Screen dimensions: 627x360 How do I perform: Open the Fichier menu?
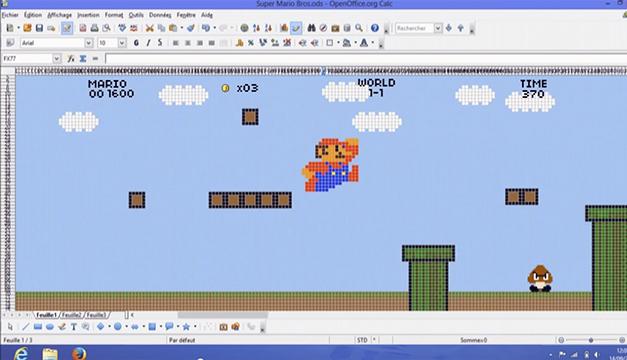click(10, 15)
